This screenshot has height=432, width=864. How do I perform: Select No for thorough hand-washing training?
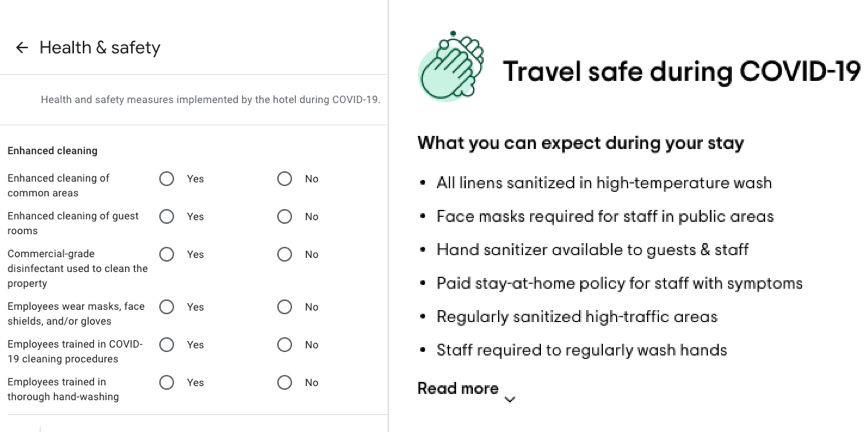coord(284,382)
